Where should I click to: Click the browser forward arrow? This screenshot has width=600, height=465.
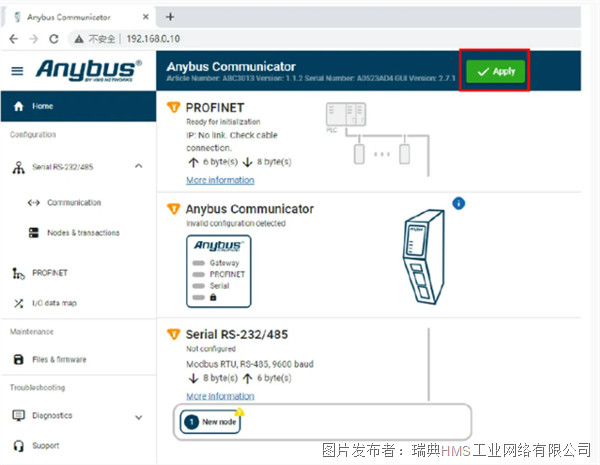[34, 39]
